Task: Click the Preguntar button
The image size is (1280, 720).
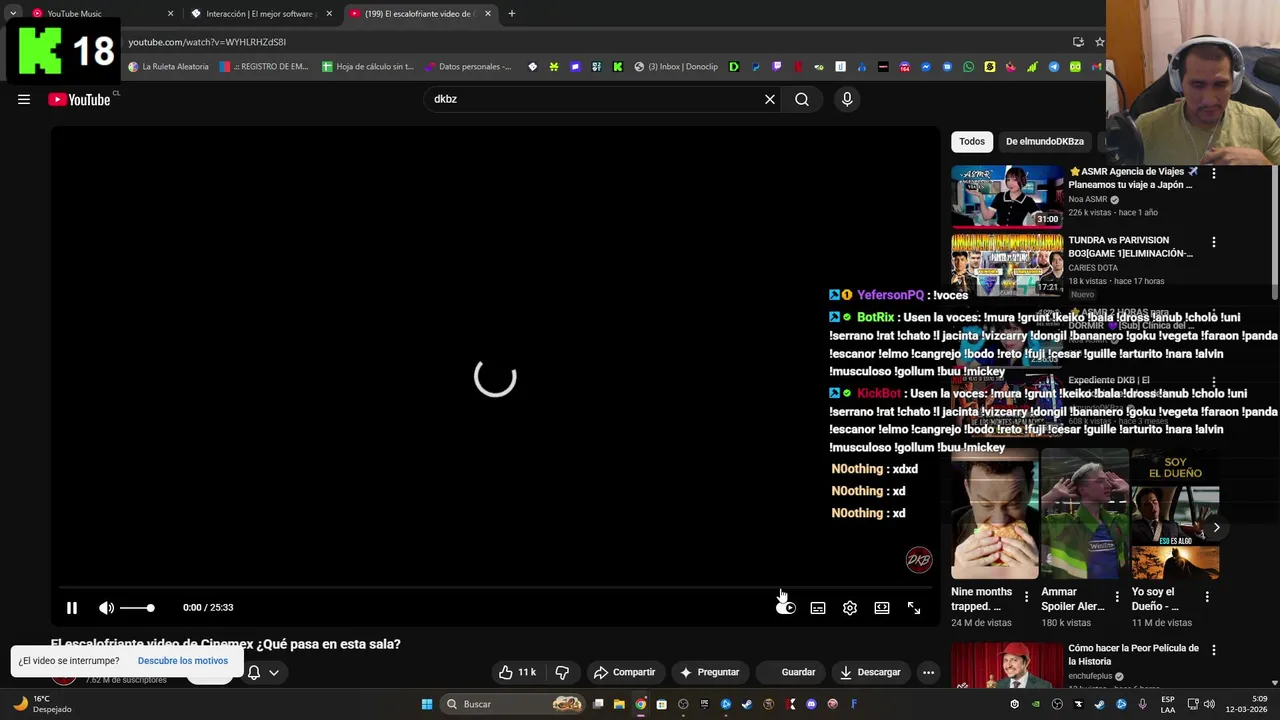Action: pos(709,672)
